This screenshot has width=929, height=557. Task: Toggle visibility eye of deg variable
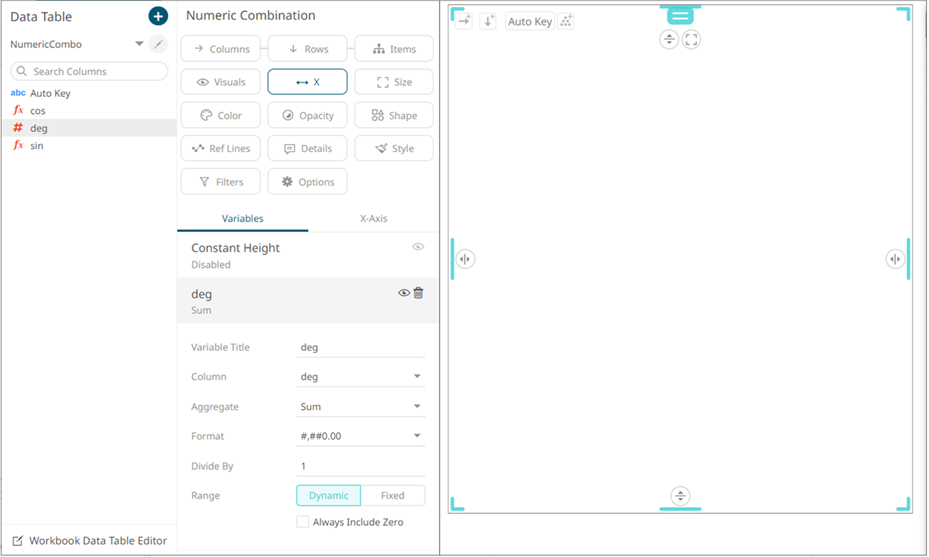(x=404, y=293)
